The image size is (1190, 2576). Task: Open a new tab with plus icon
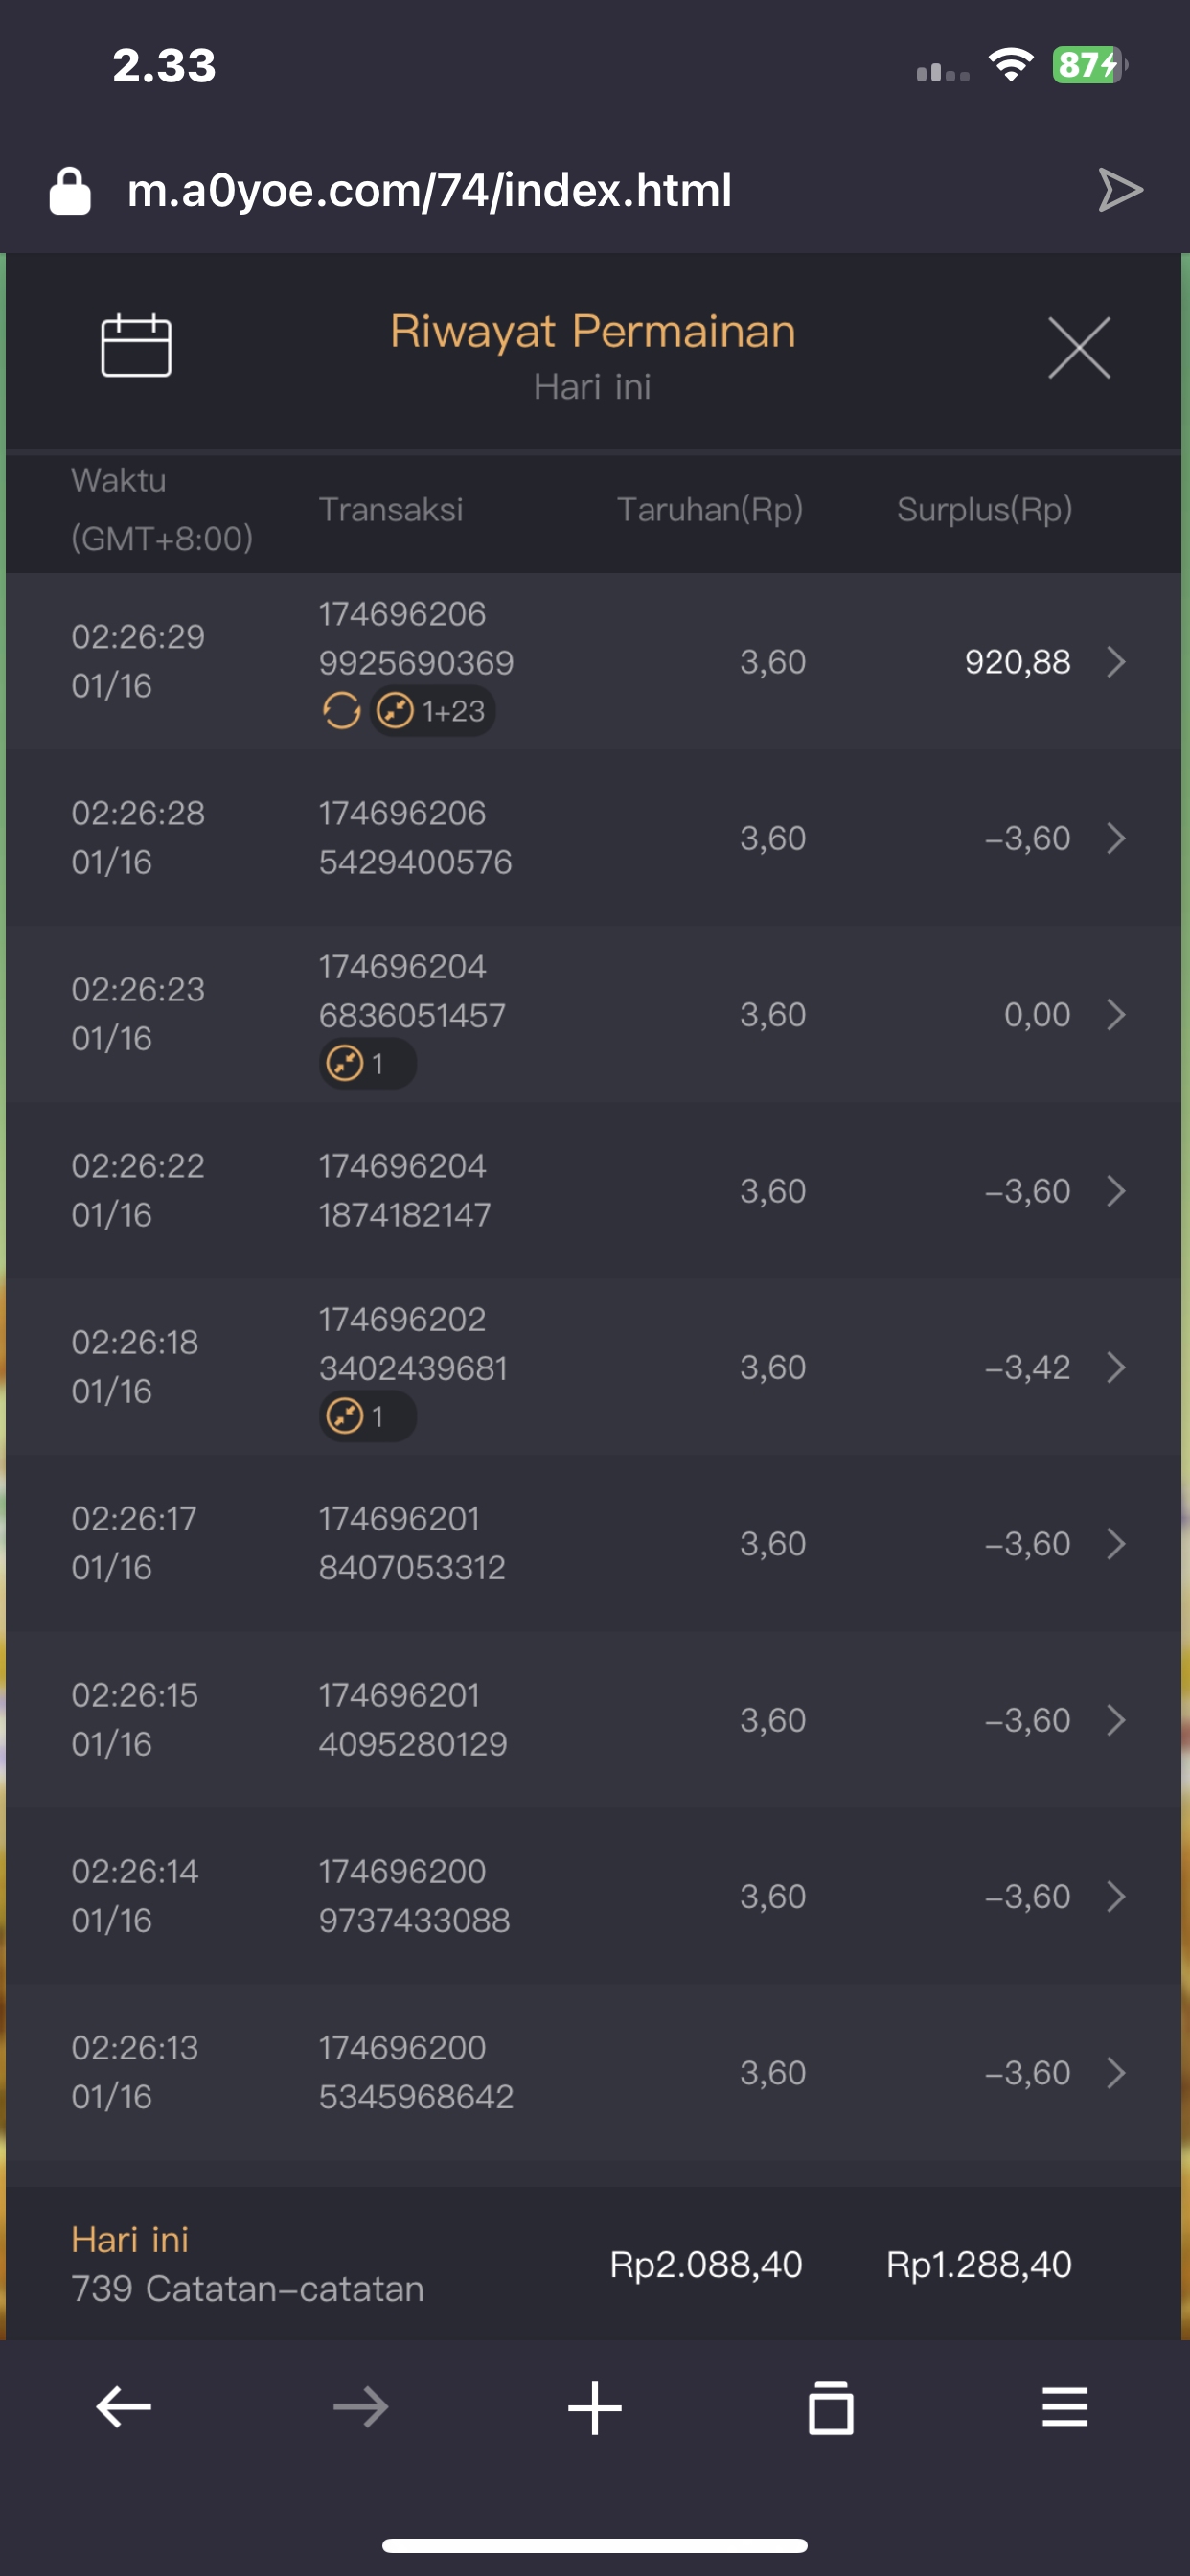[595, 2406]
